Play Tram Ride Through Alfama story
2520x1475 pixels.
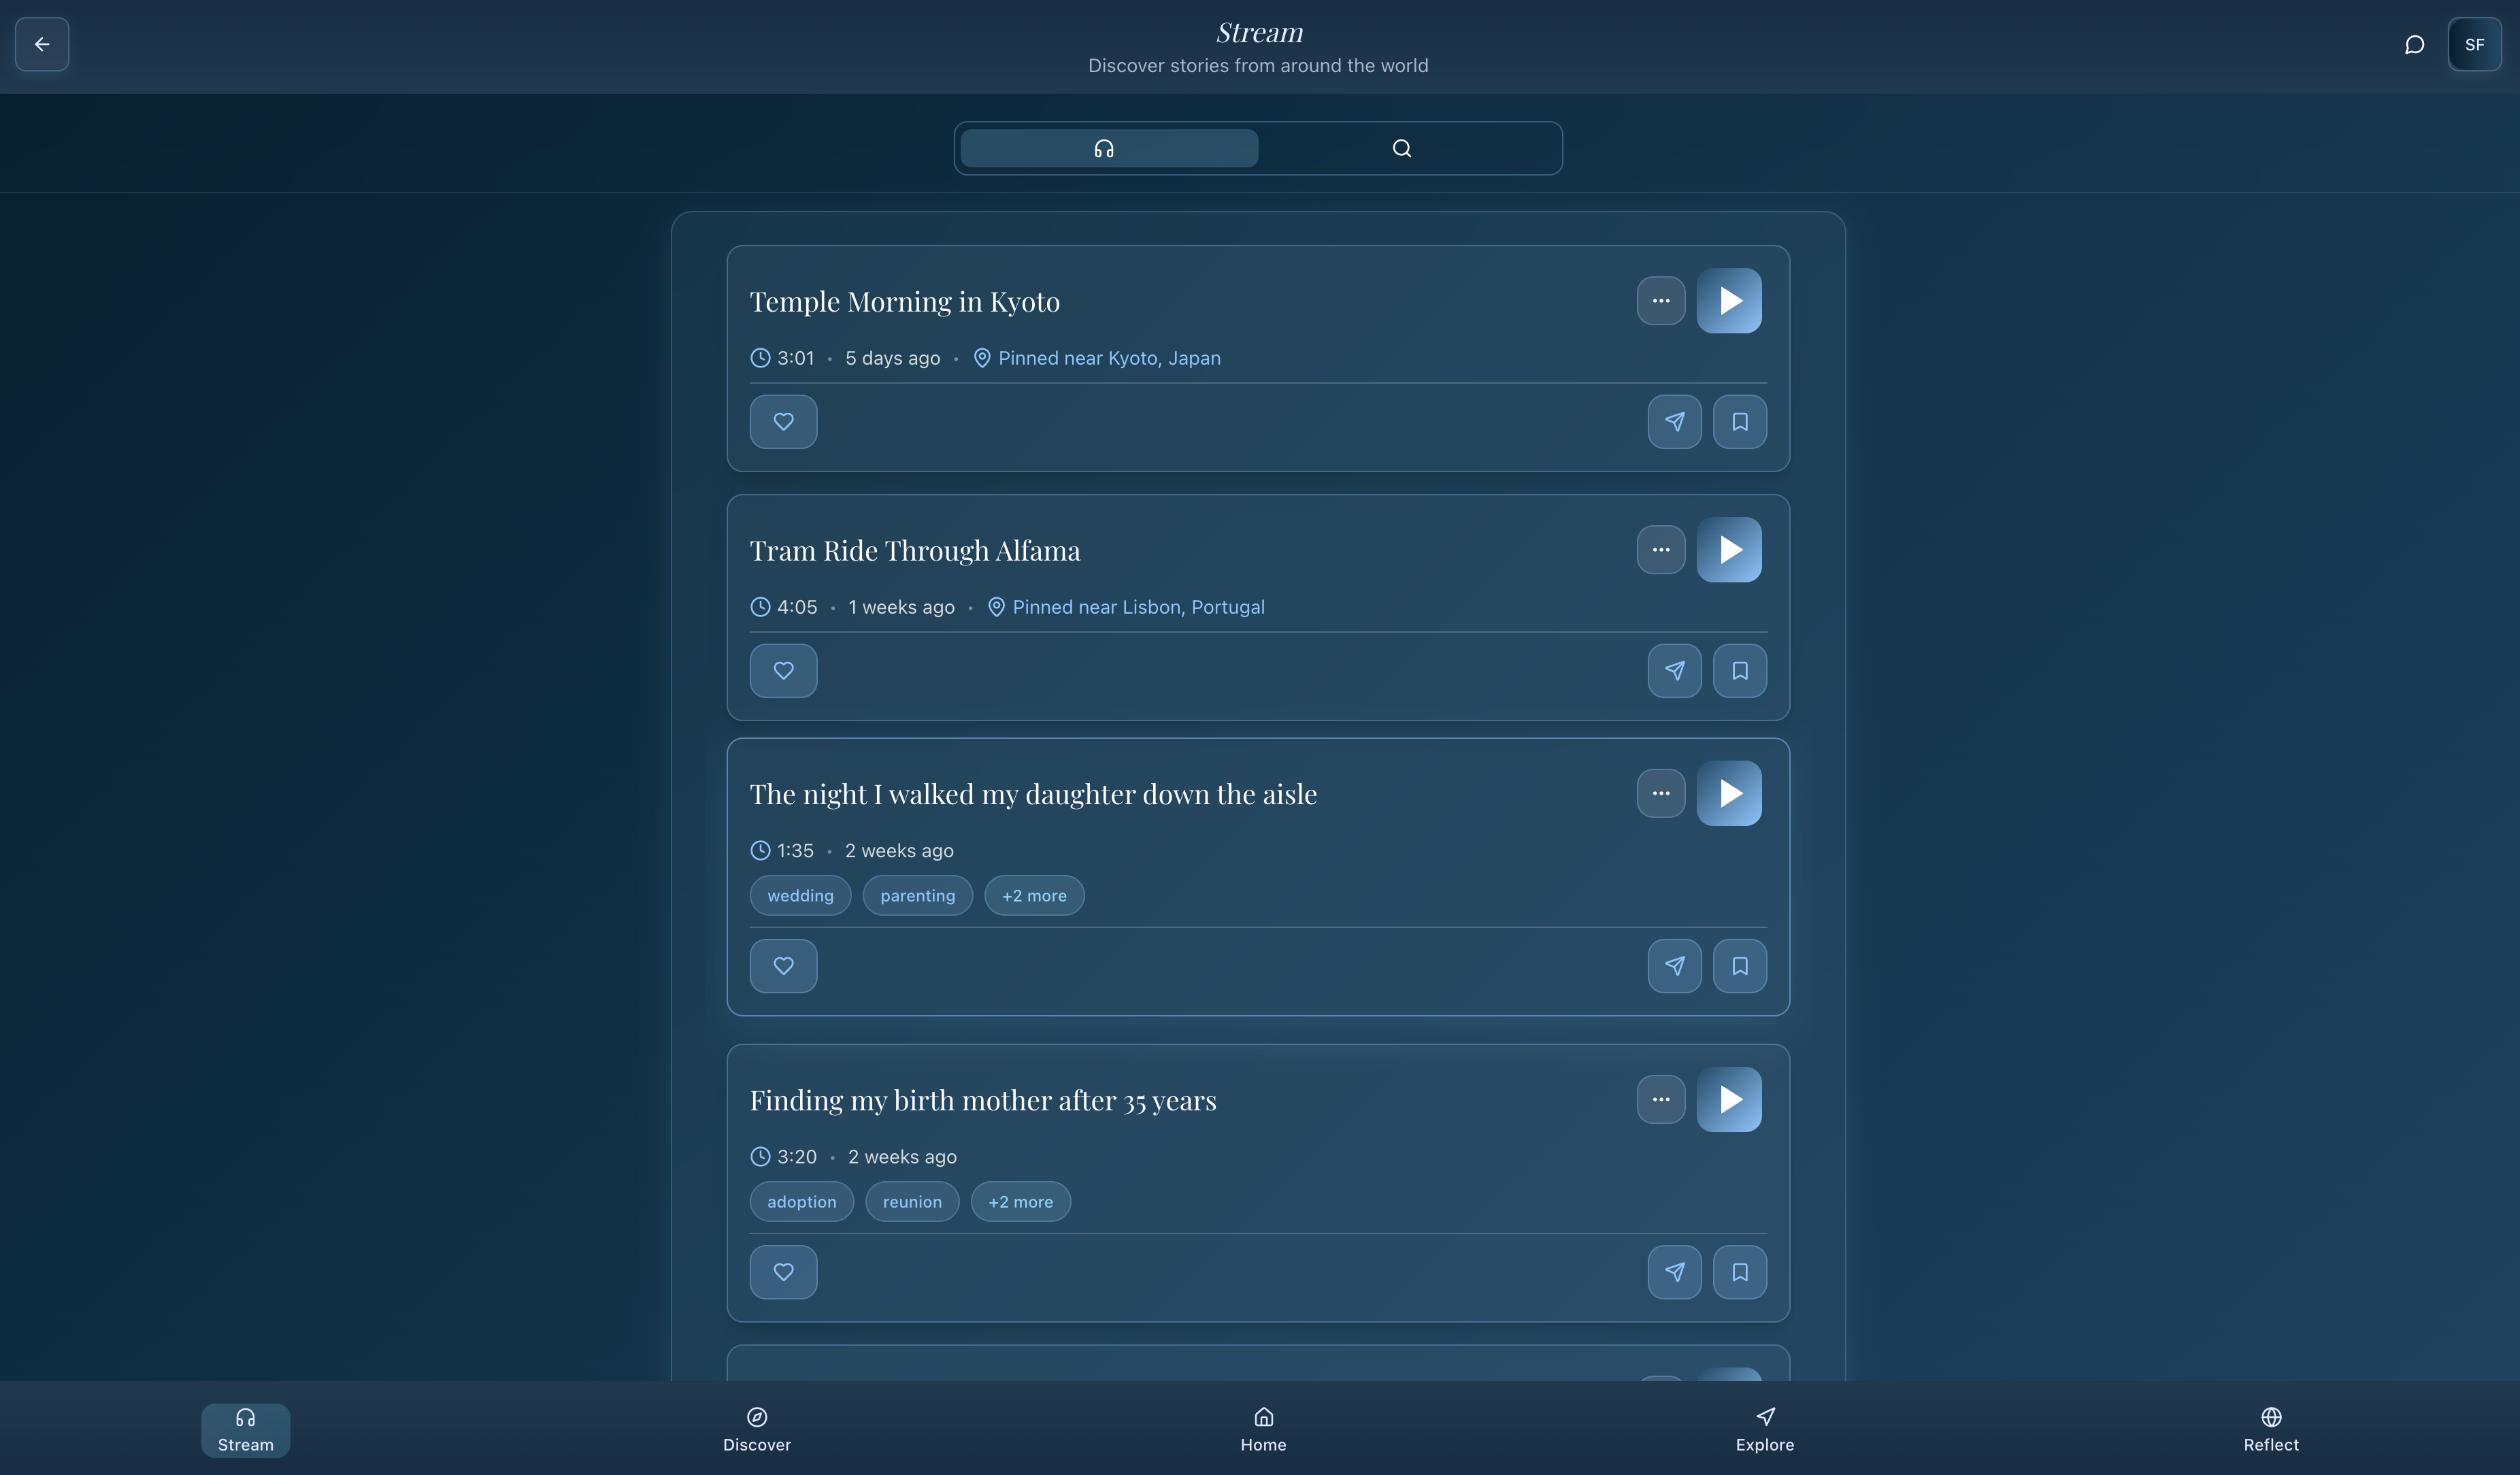[1728, 549]
